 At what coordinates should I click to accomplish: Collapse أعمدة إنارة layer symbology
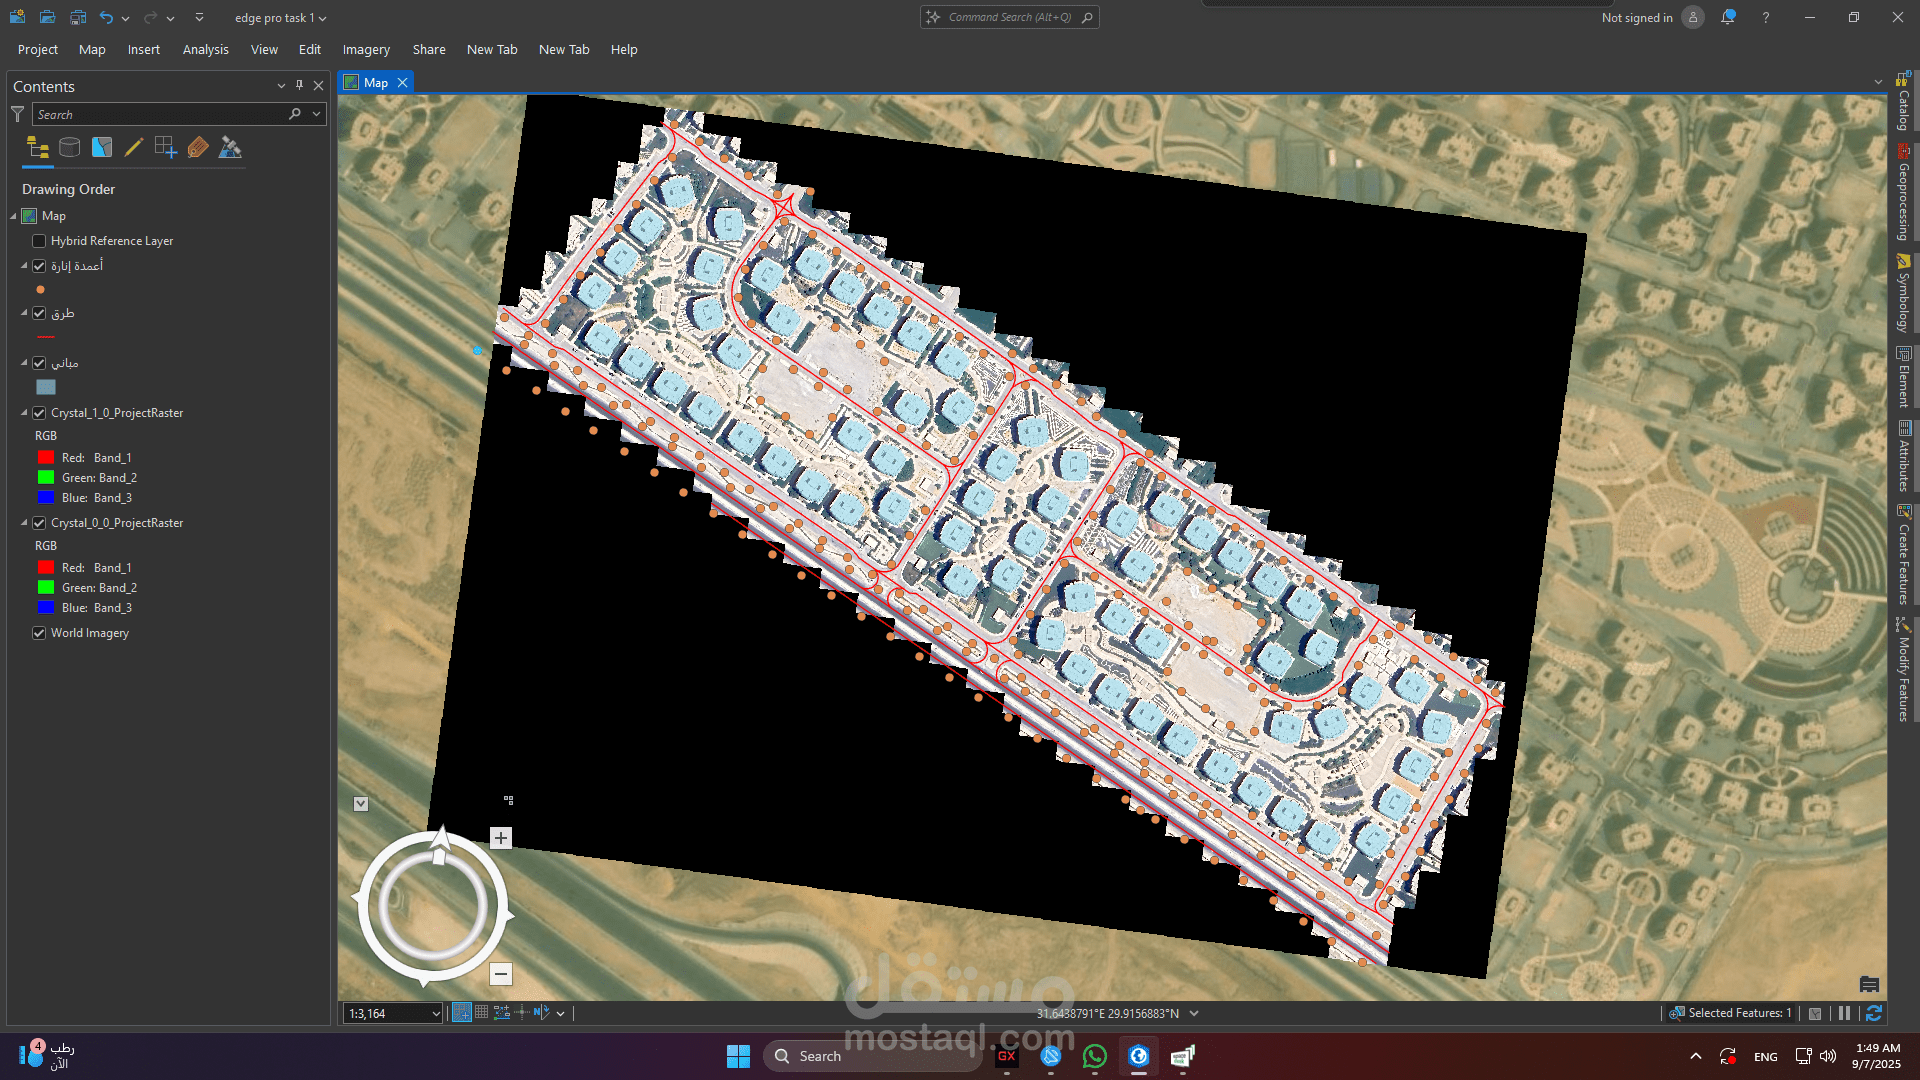point(24,266)
